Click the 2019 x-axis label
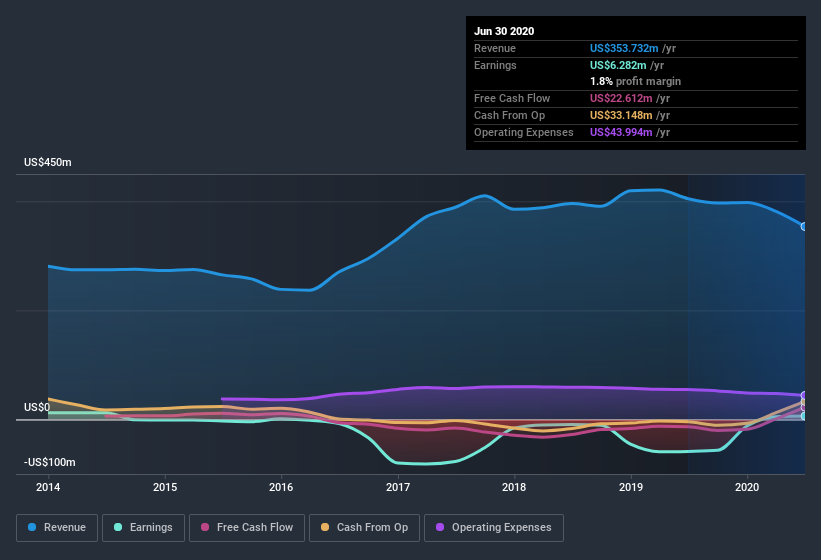This screenshot has height=560, width=821. [x=631, y=487]
